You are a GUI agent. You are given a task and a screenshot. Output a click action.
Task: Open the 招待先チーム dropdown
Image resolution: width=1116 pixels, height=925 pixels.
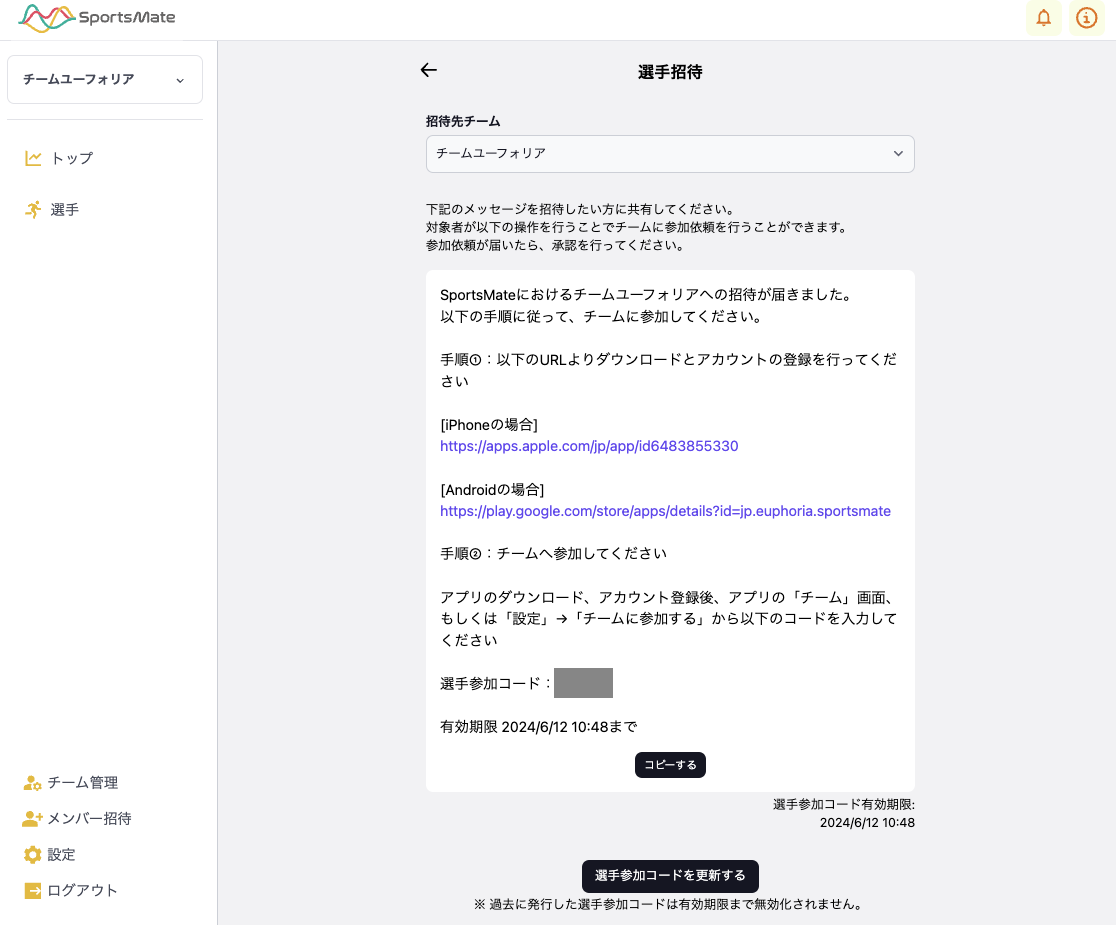click(x=670, y=154)
